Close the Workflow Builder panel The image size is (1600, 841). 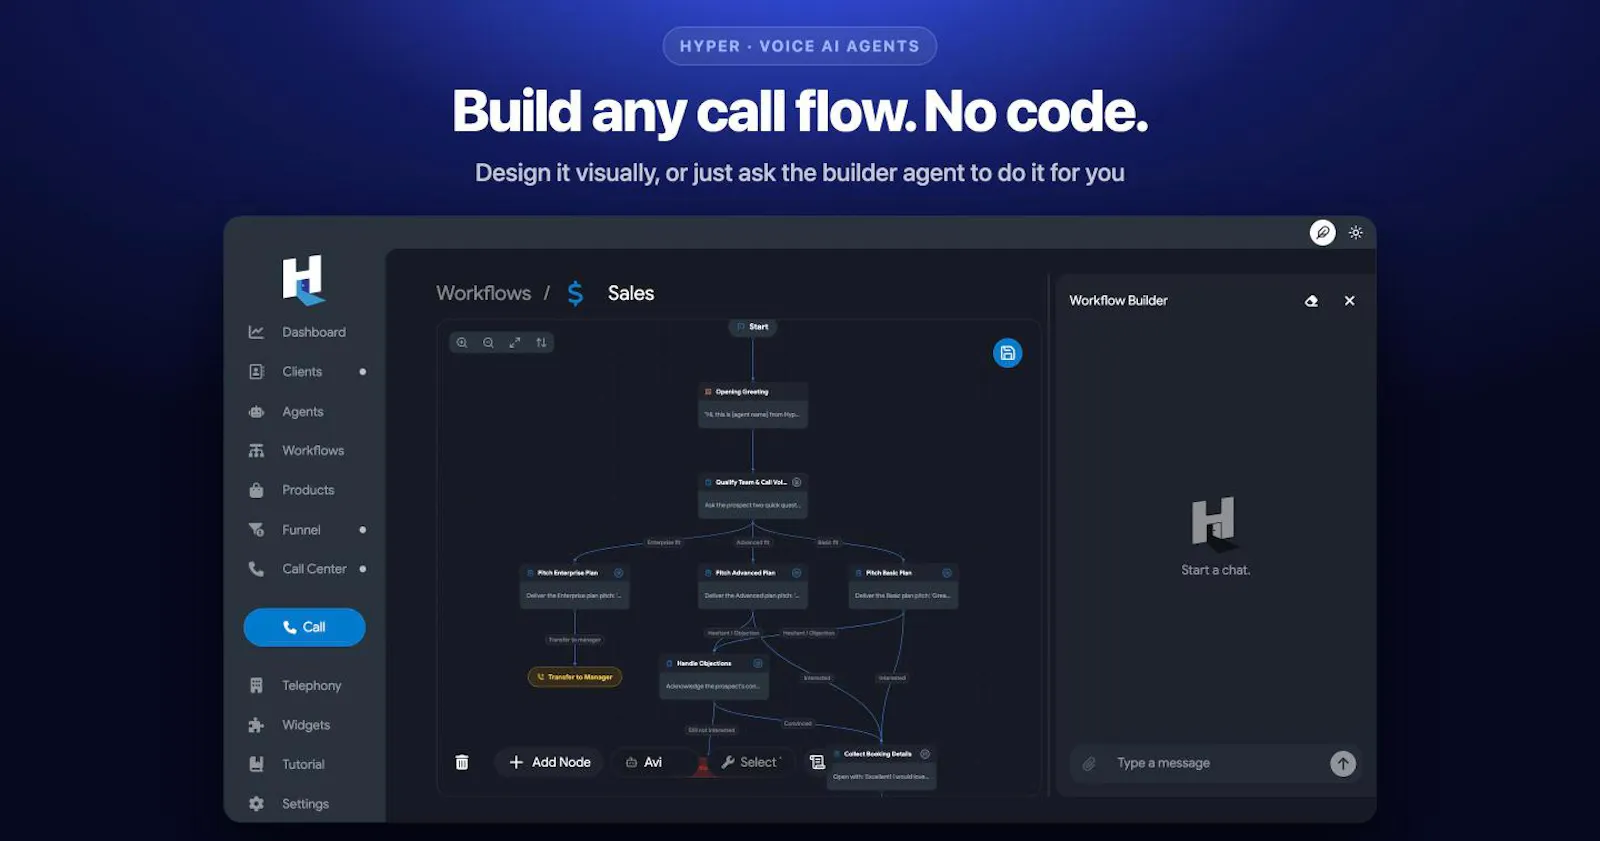click(x=1350, y=301)
